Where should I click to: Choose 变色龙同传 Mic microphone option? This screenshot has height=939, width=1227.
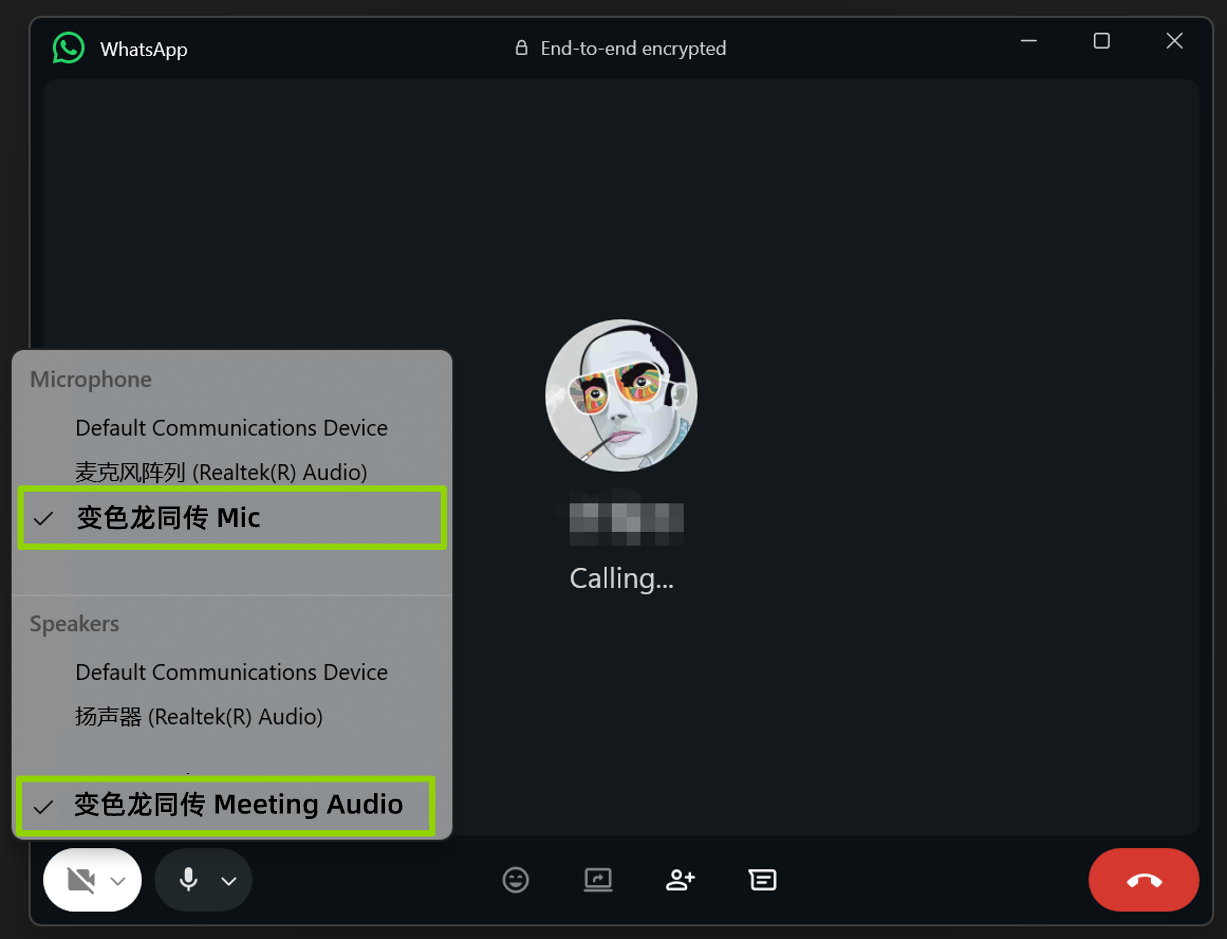[231, 518]
